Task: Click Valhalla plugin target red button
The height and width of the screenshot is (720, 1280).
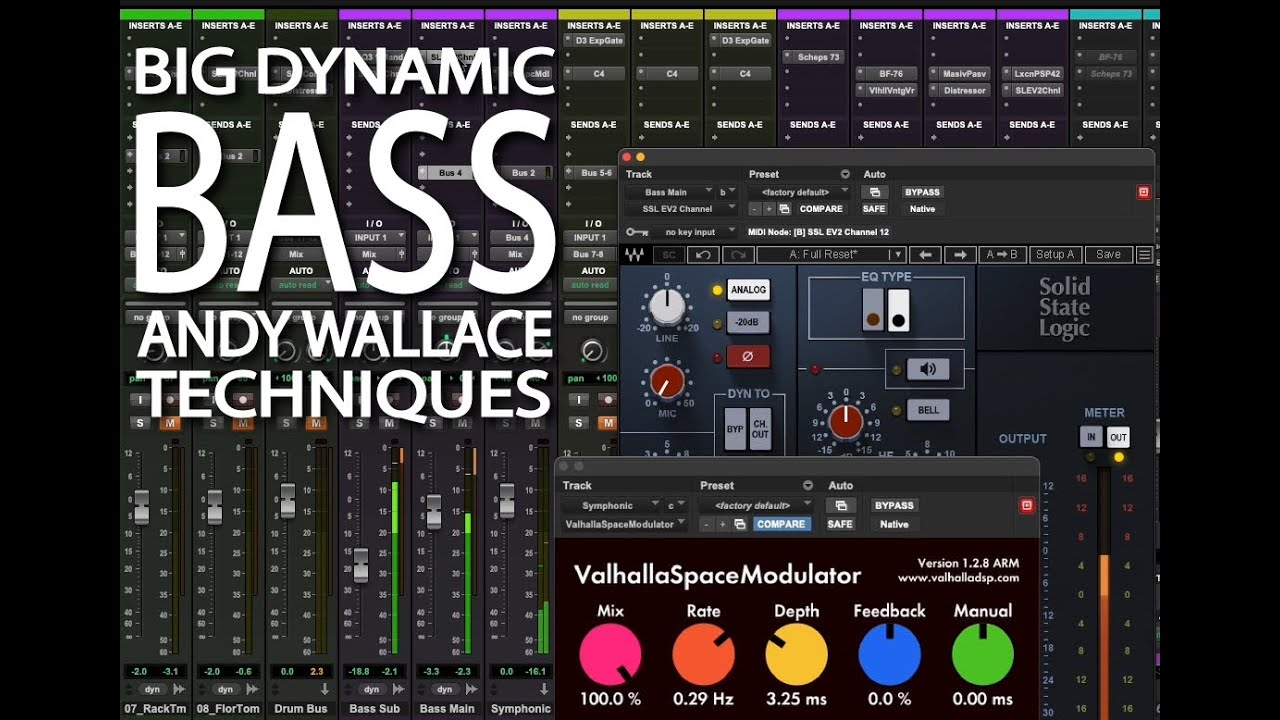Action: click(x=1026, y=506)
